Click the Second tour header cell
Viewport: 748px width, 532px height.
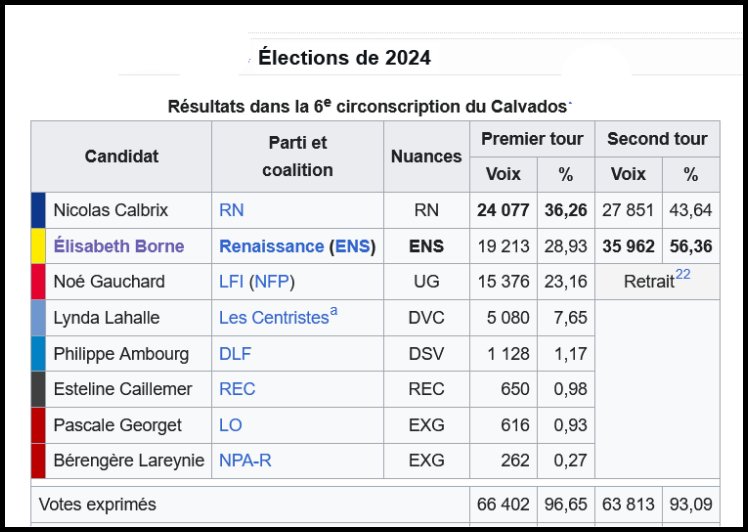click(657, 139)
